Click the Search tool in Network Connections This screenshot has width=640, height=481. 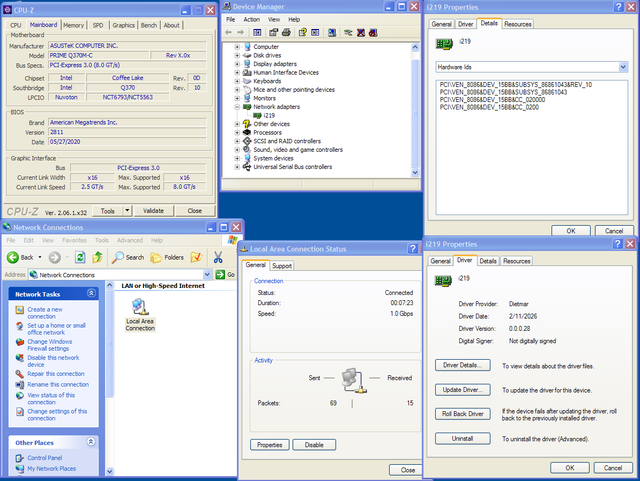coord(128,257)
